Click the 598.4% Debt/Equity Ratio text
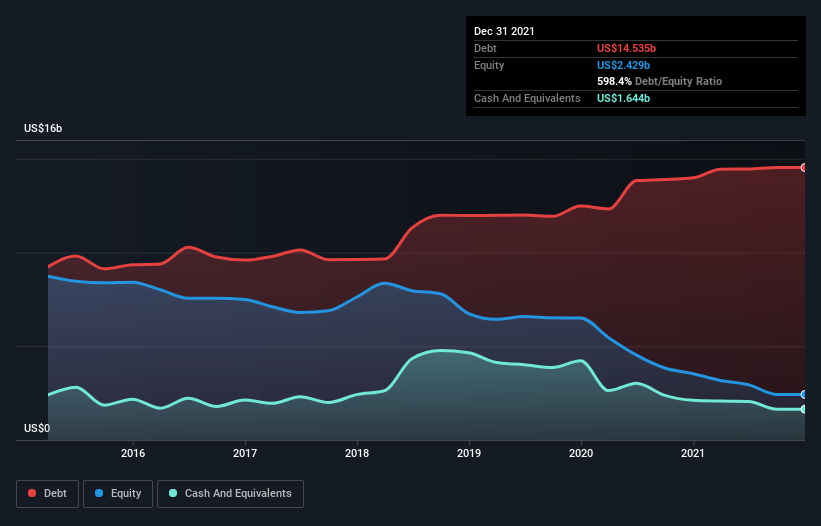 pyautogui.click(x=659, y=81)
